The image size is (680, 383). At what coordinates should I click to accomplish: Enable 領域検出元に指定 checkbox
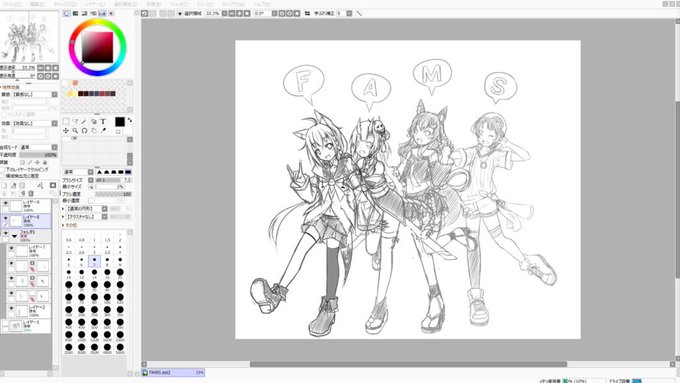pos(3,176)
